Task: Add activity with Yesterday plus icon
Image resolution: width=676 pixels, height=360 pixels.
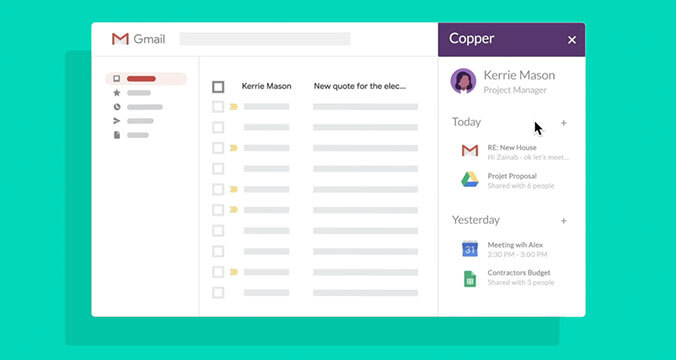Action: (x=563, y=221)
